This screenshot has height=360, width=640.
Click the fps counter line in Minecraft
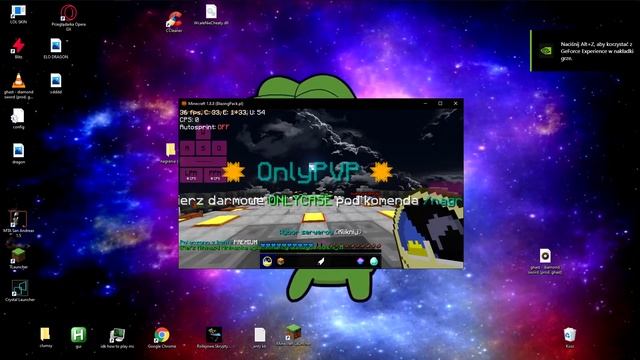click(222, 112)
